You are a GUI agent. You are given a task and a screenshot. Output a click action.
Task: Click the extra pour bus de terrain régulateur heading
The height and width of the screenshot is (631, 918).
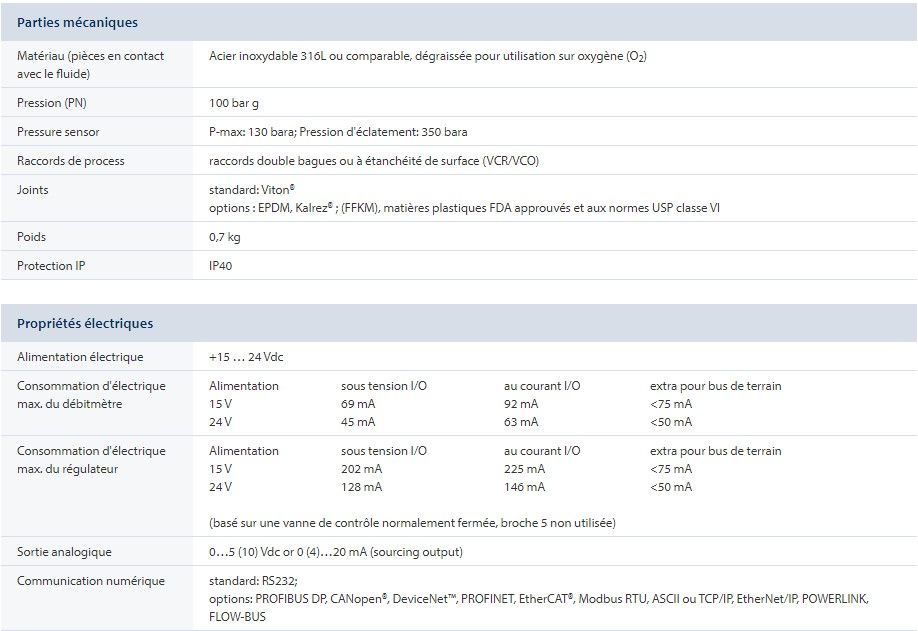tap(715, 451)
